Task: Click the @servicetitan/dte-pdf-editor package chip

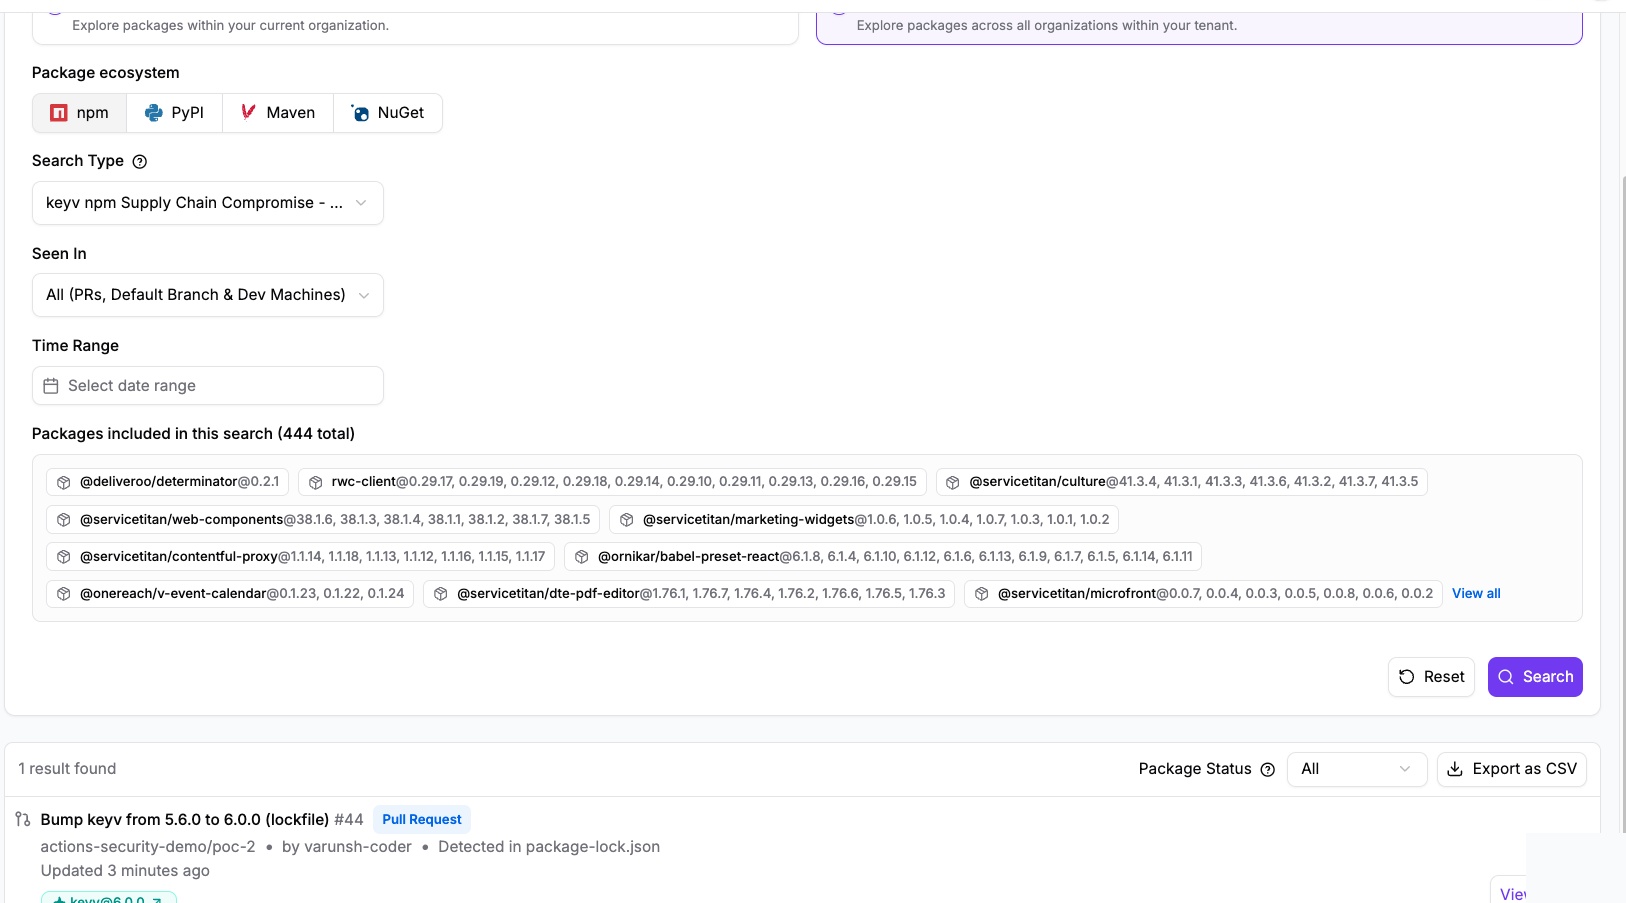Action: 689,594
